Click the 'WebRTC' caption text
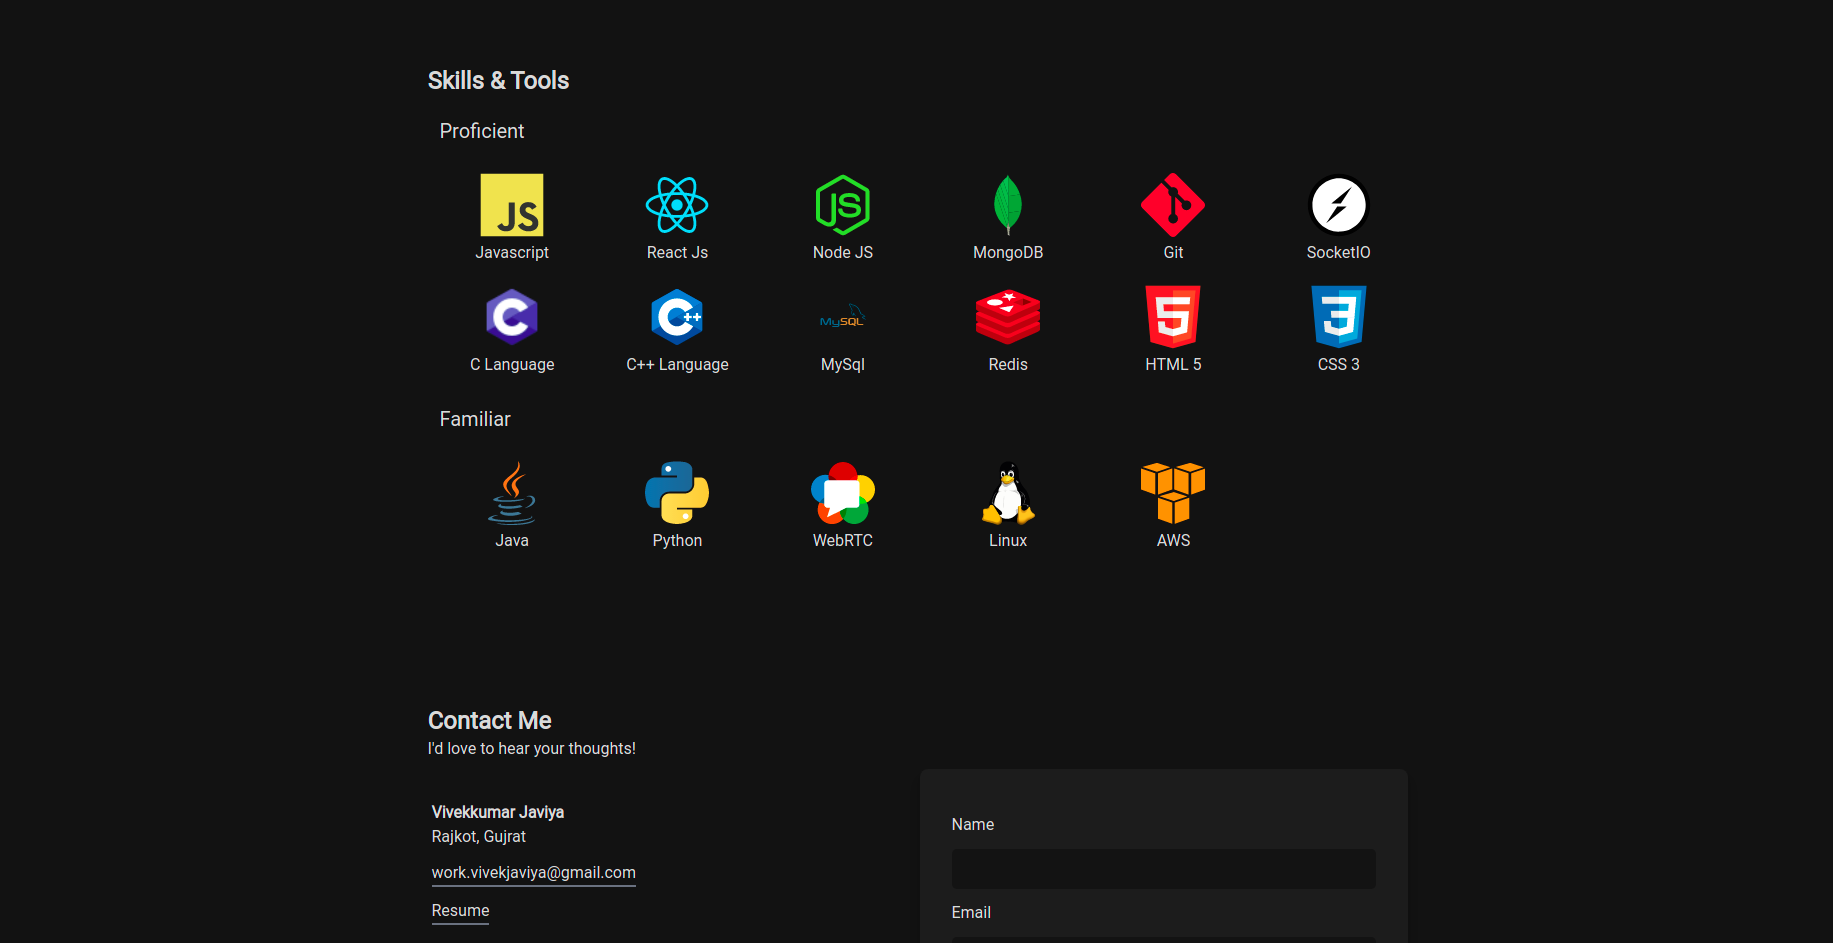The height and width of the screenshot is (943, 1833). 843,541
